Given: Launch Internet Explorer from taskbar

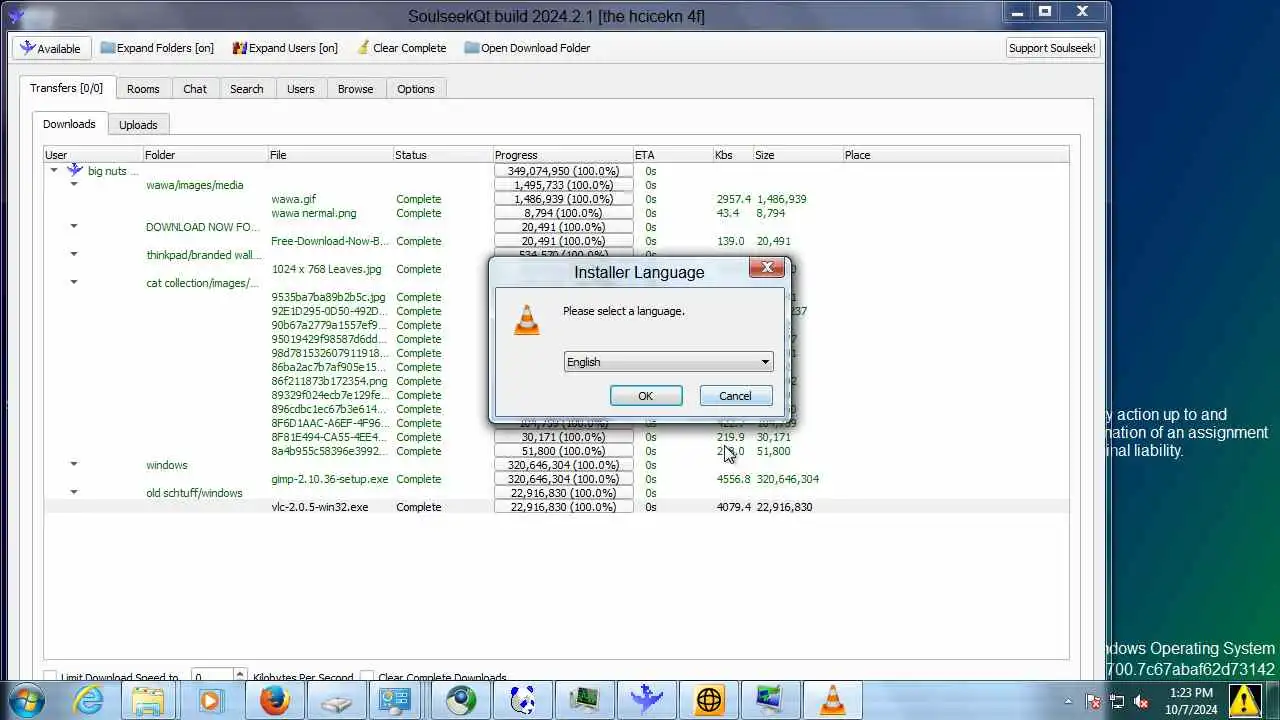Looking at the screenshot, I should 88,700.
